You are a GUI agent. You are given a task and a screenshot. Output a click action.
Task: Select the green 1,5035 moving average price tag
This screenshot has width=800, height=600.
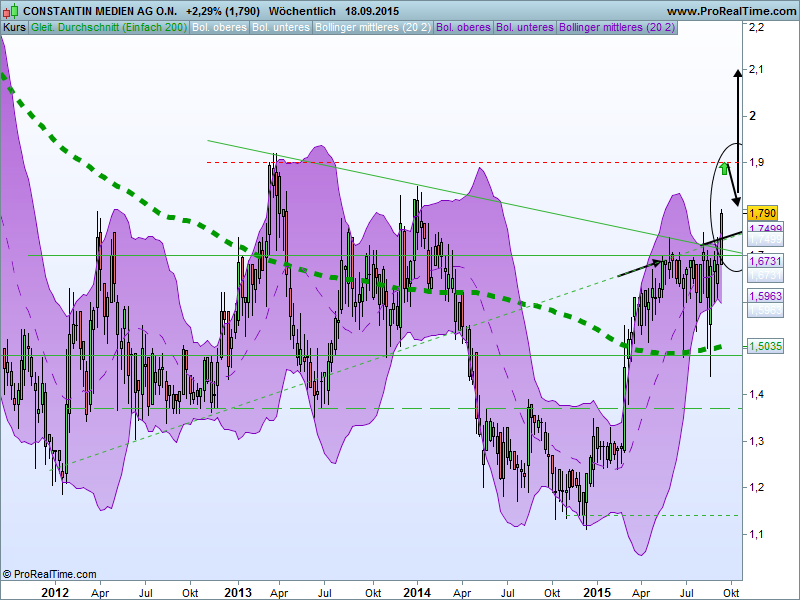764,346
